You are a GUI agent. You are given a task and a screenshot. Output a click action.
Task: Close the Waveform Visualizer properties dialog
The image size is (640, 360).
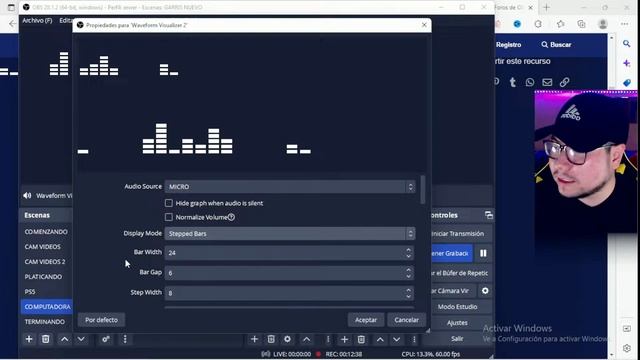coord(424,25)
